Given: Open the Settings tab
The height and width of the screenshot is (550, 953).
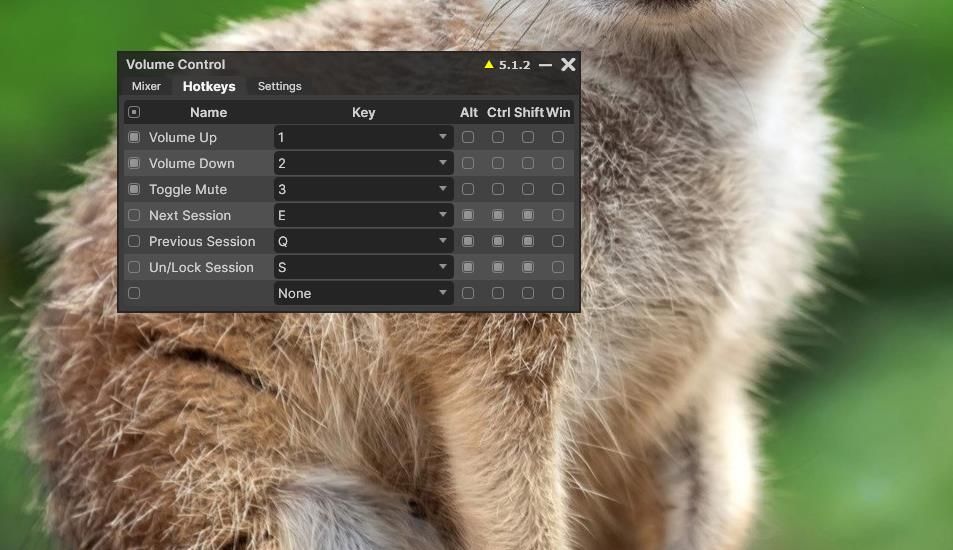Looking at the screenshot, I should click(x=279, y=86).
